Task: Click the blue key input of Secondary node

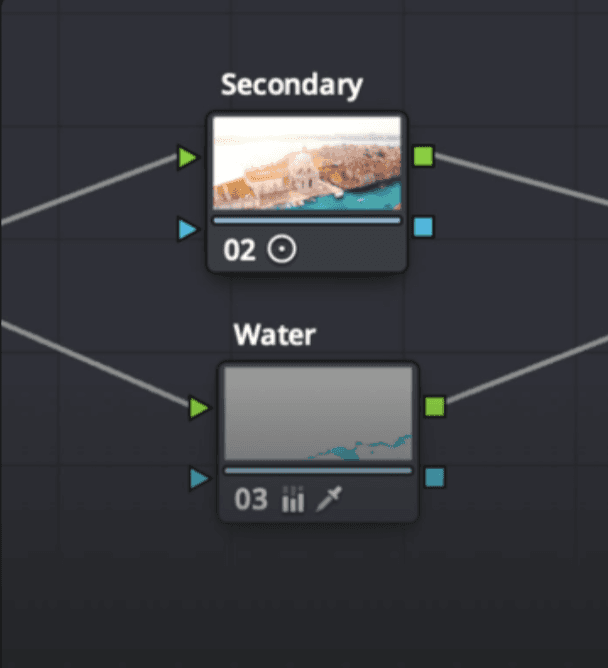Action: (x=187, y=229)
